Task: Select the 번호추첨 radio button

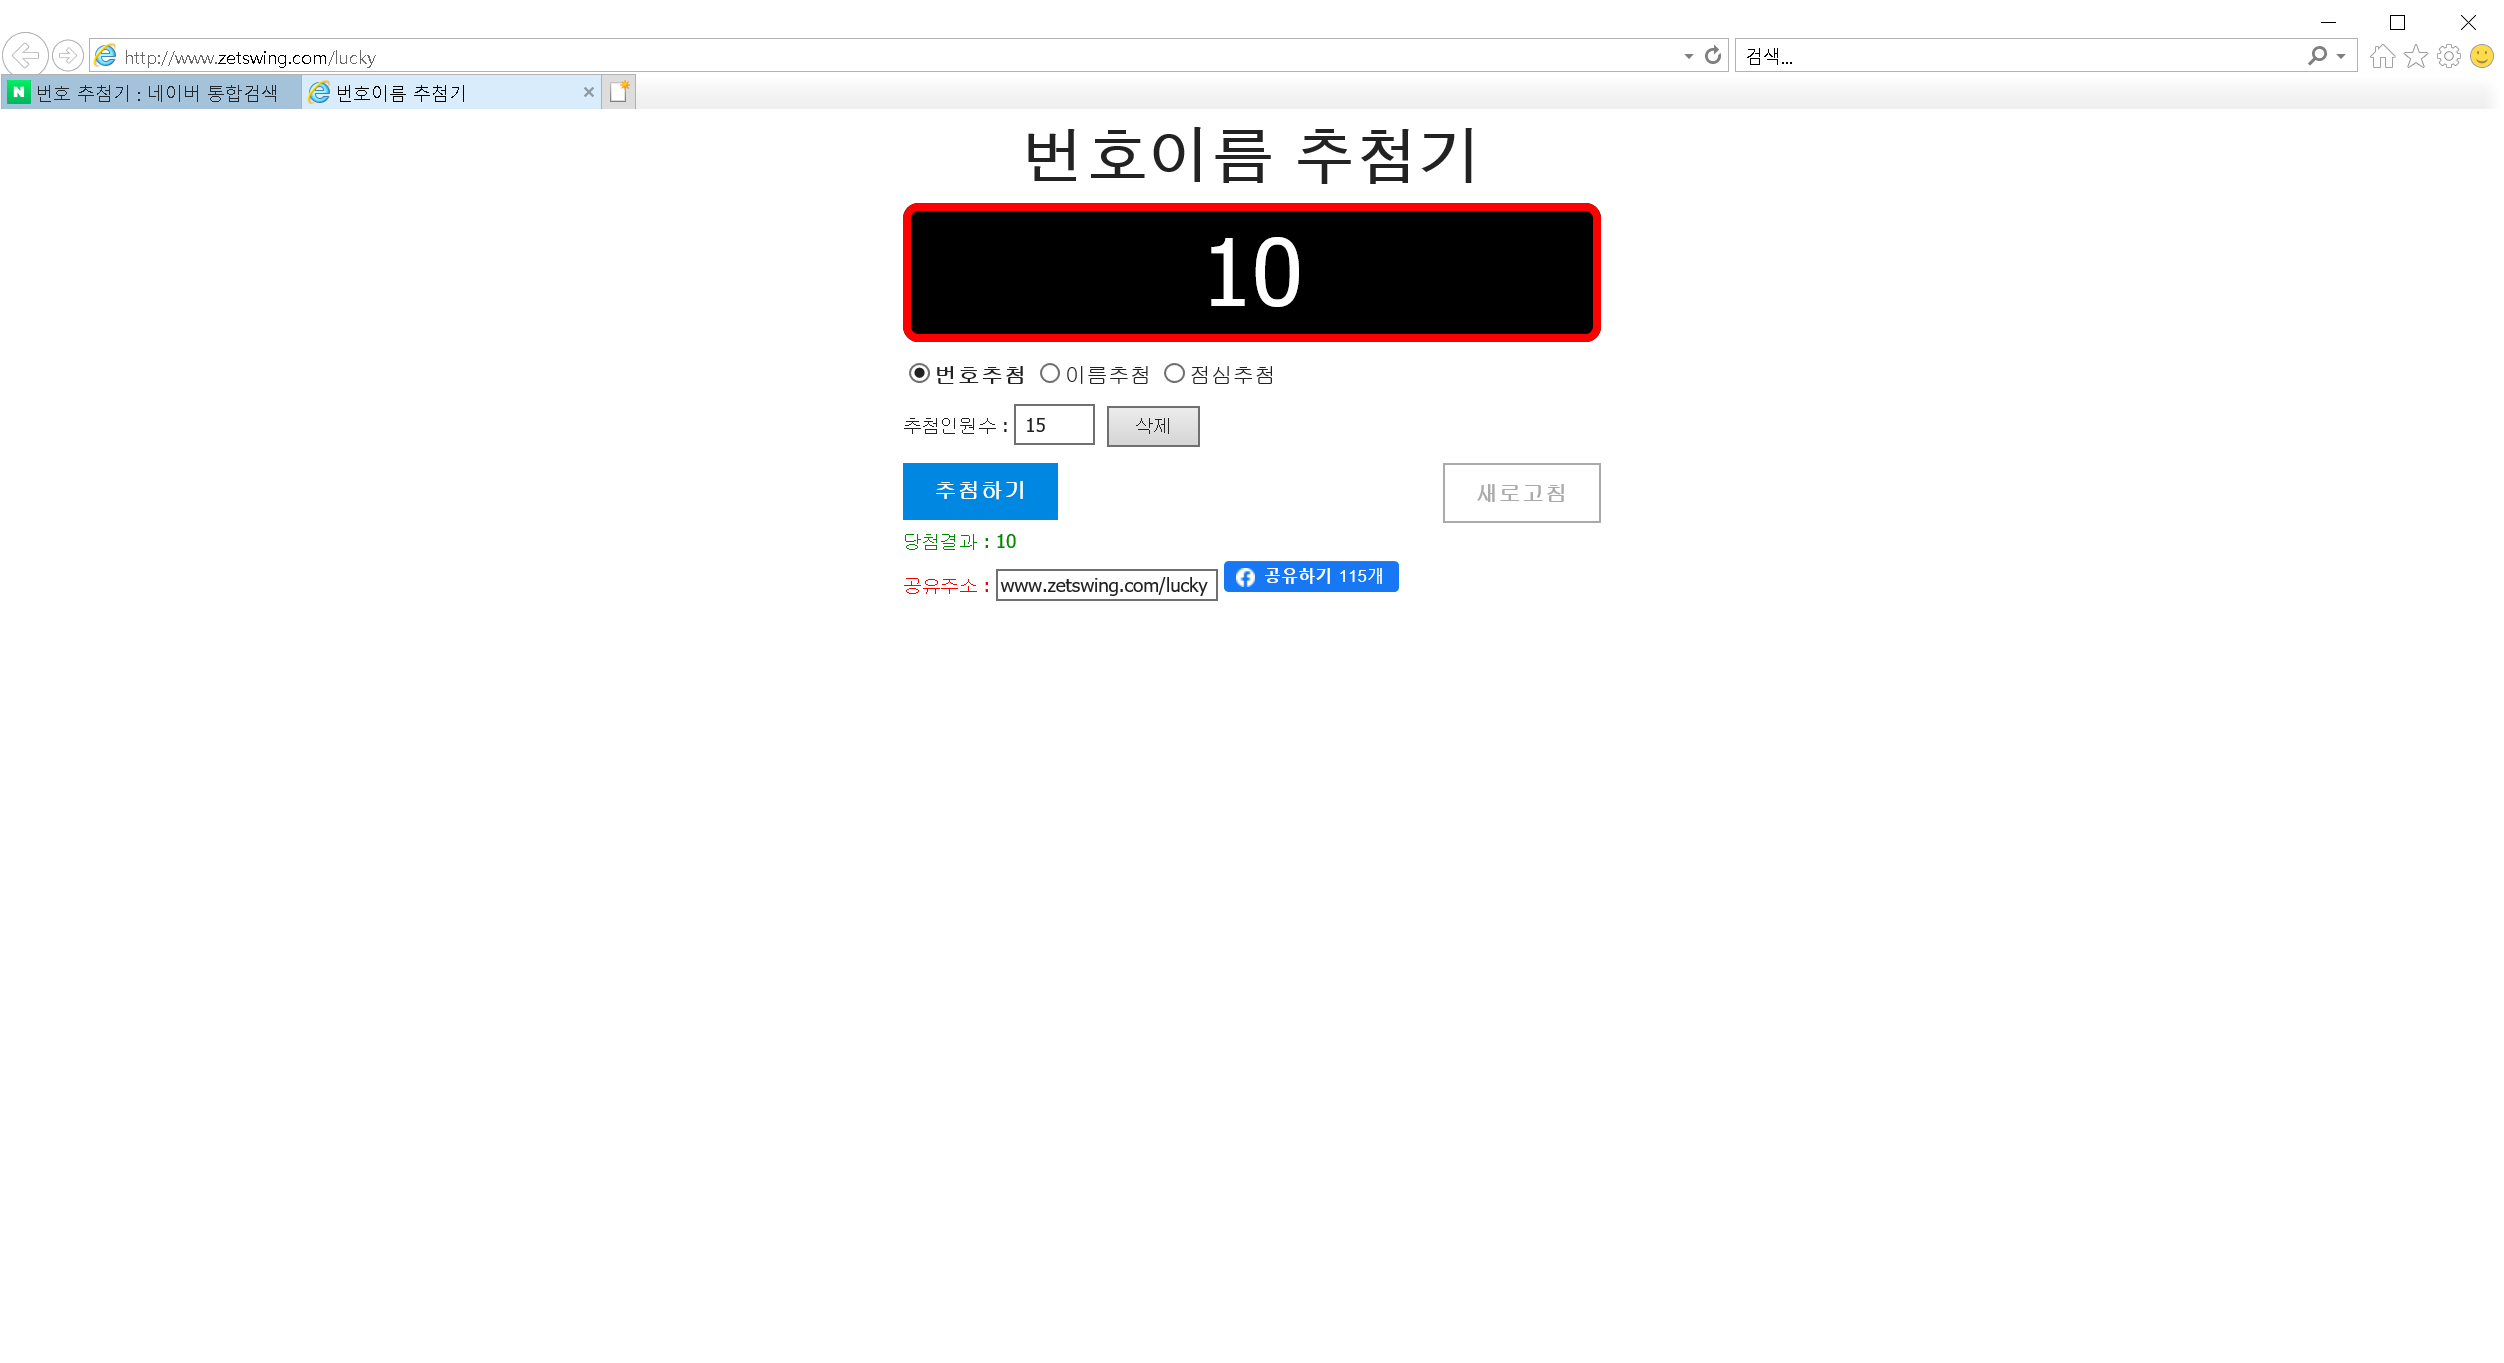Action: click(919, 374)
